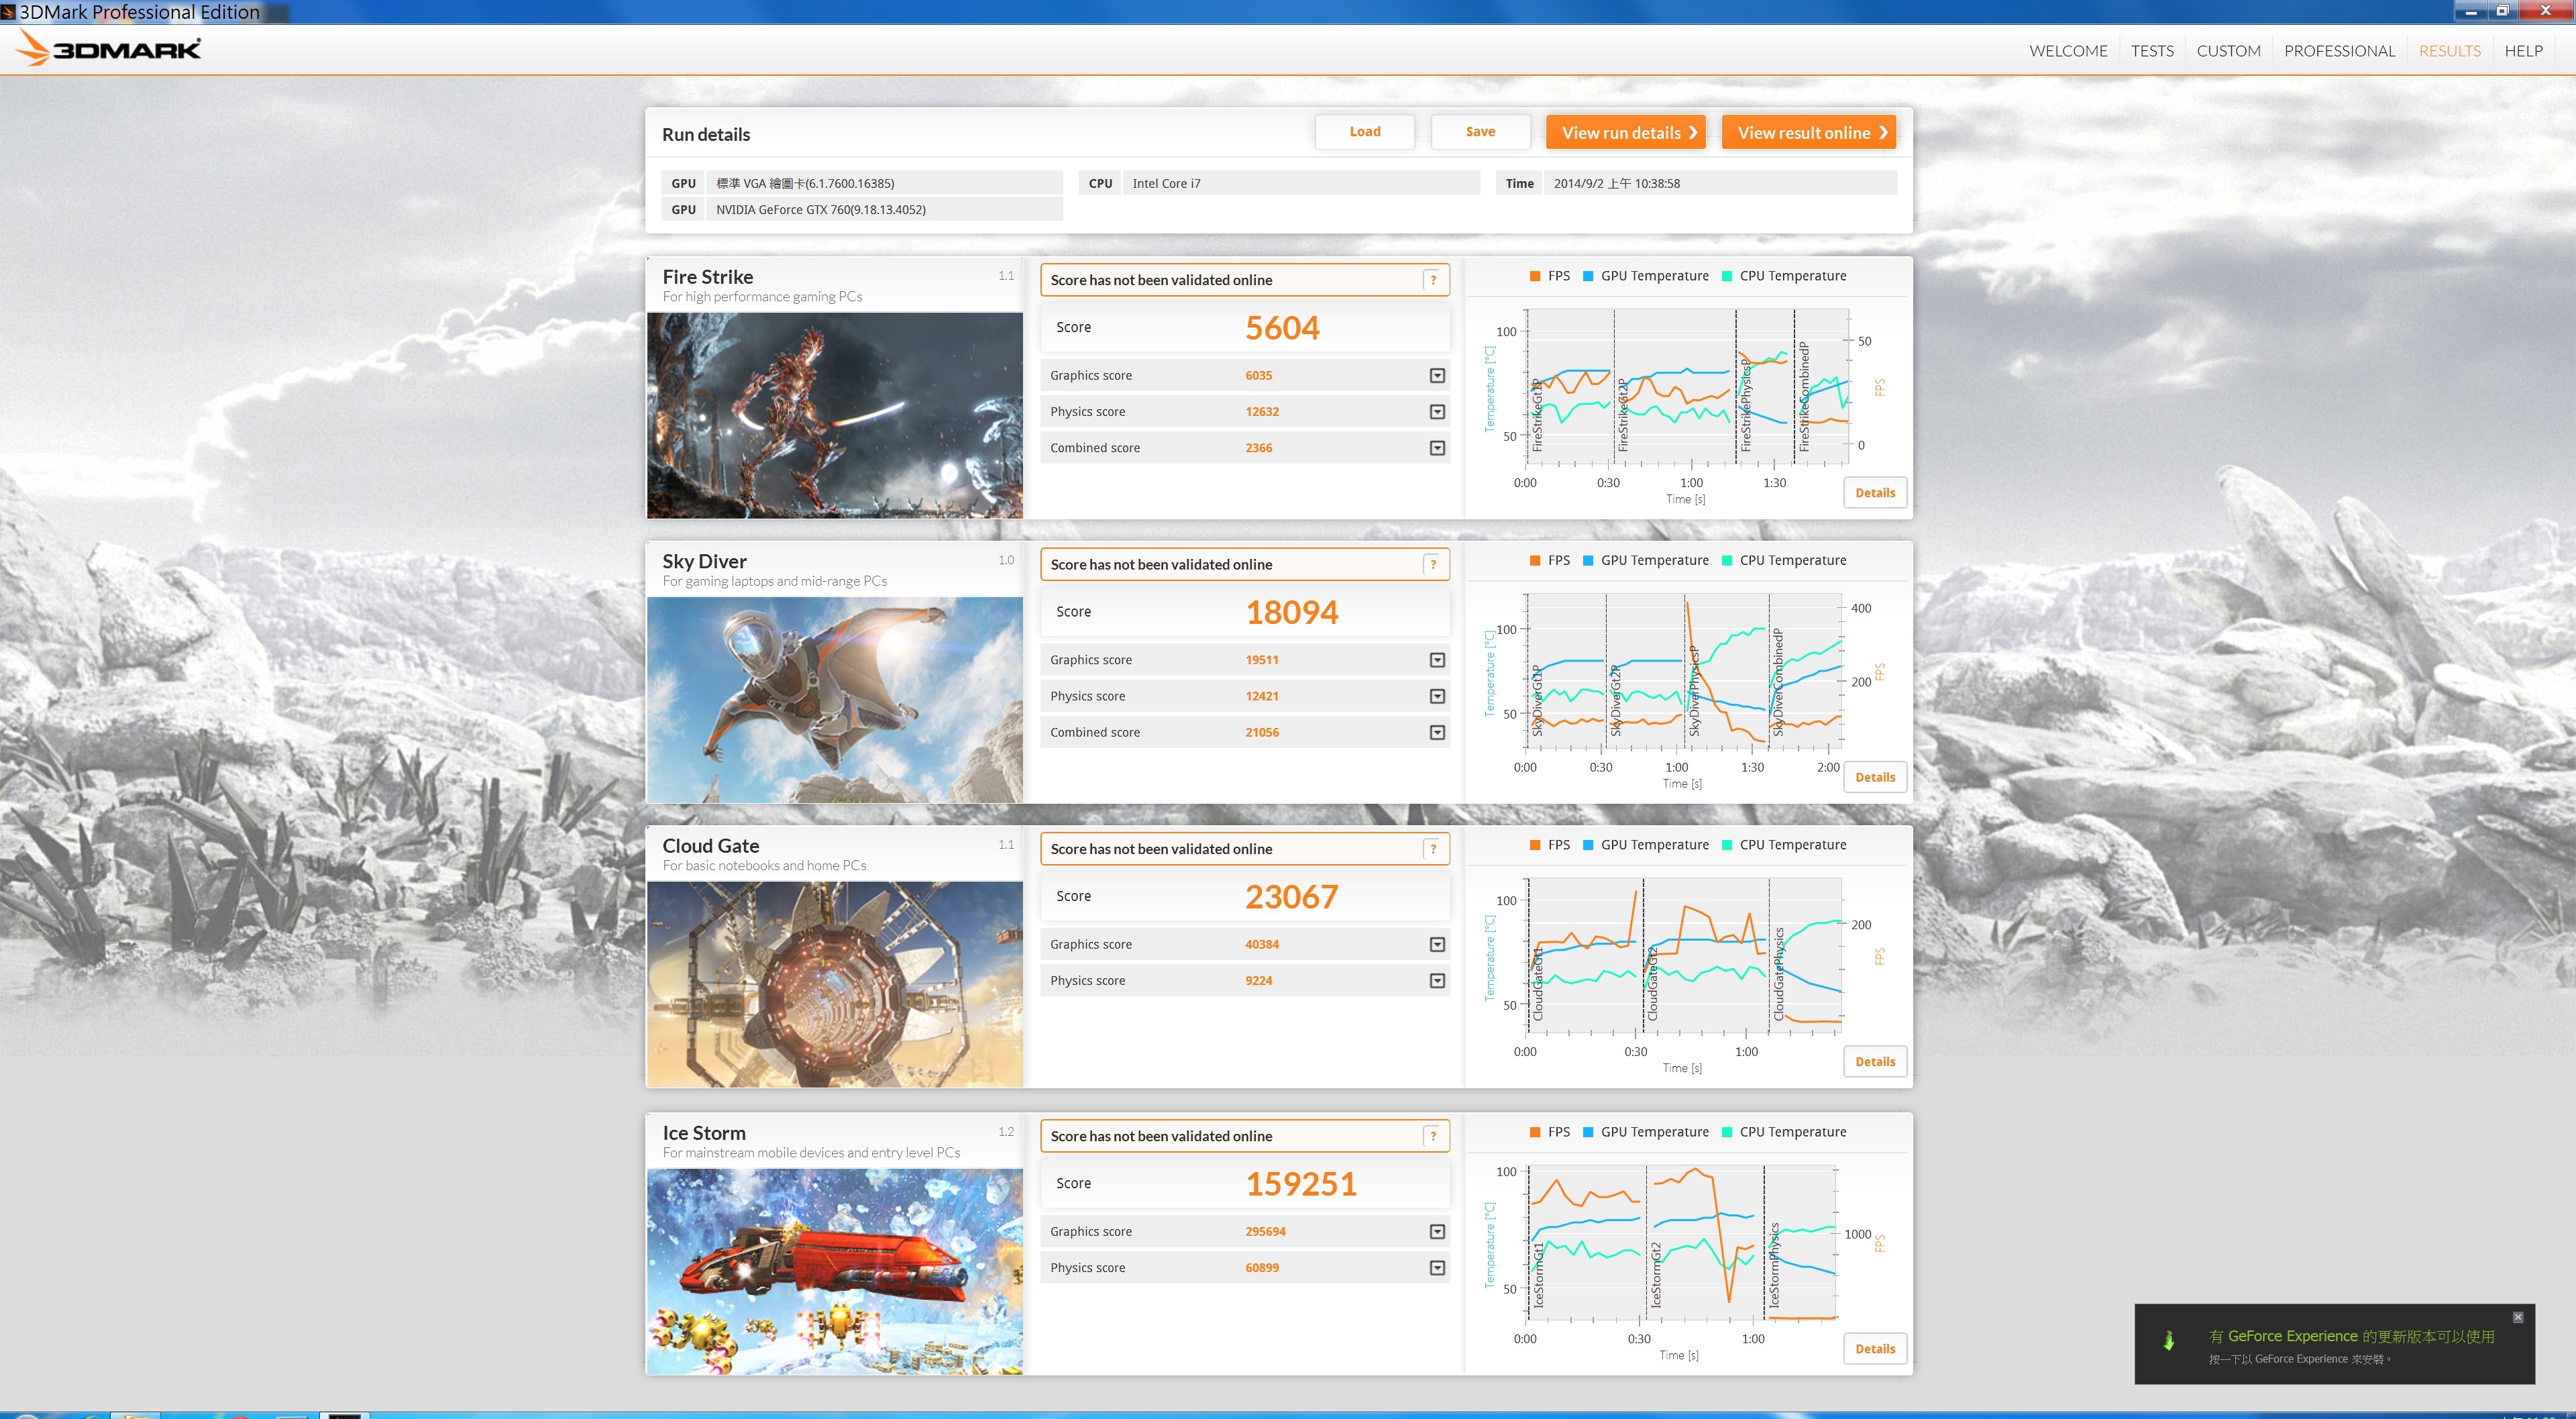The image size is (2576, 1419).
Task: Toggle CPU Temperature legend in Fire Strike chart
Action: (x=1784, y=276)
